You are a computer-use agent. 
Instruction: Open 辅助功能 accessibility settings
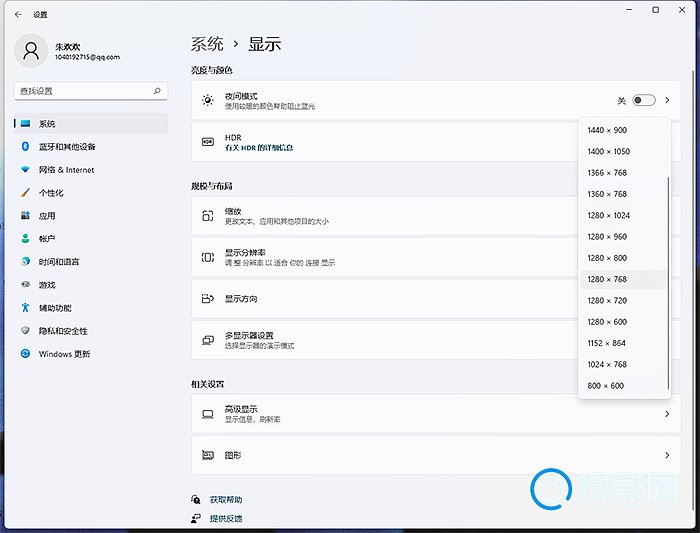55,308
